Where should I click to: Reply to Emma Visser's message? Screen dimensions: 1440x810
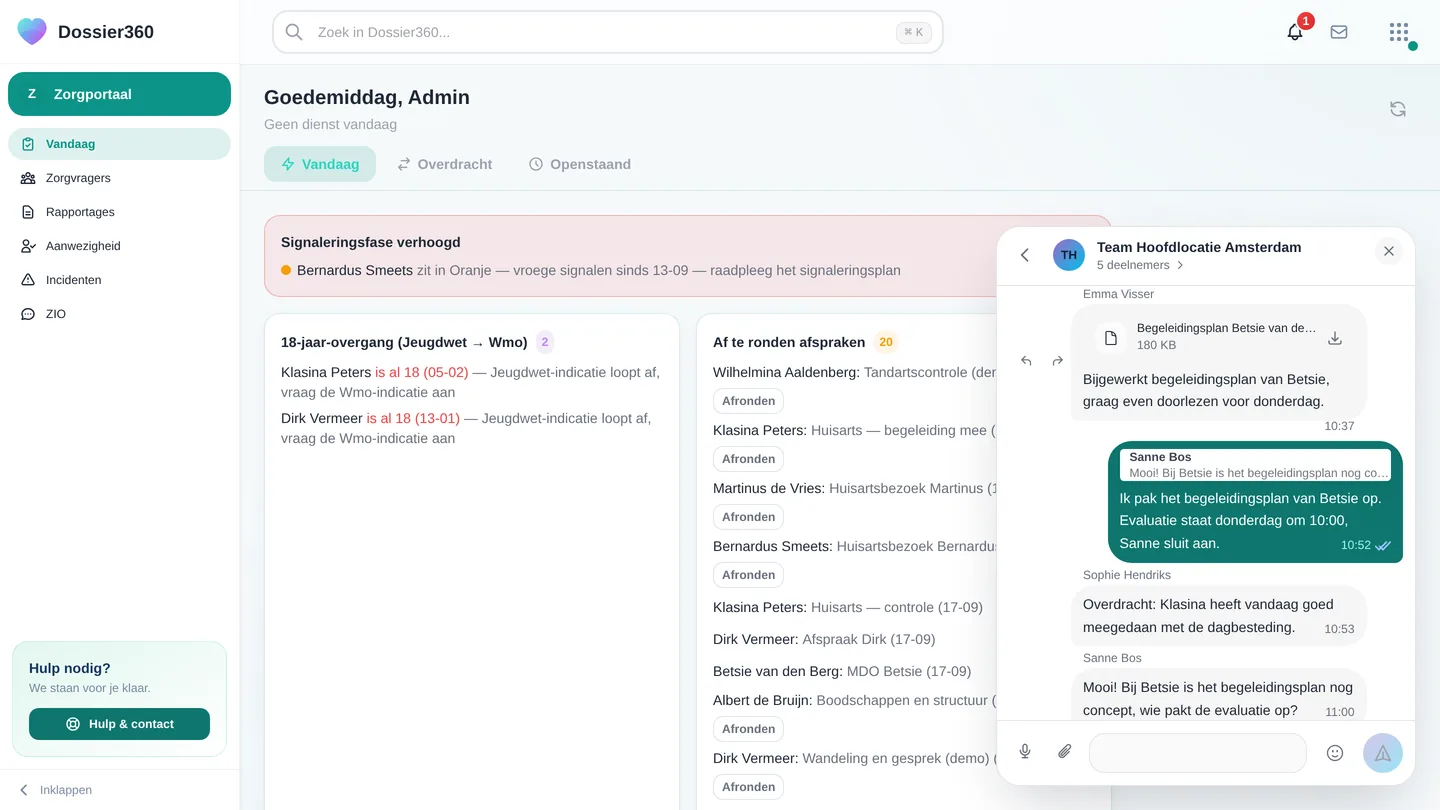click(x=1026, y=361)
